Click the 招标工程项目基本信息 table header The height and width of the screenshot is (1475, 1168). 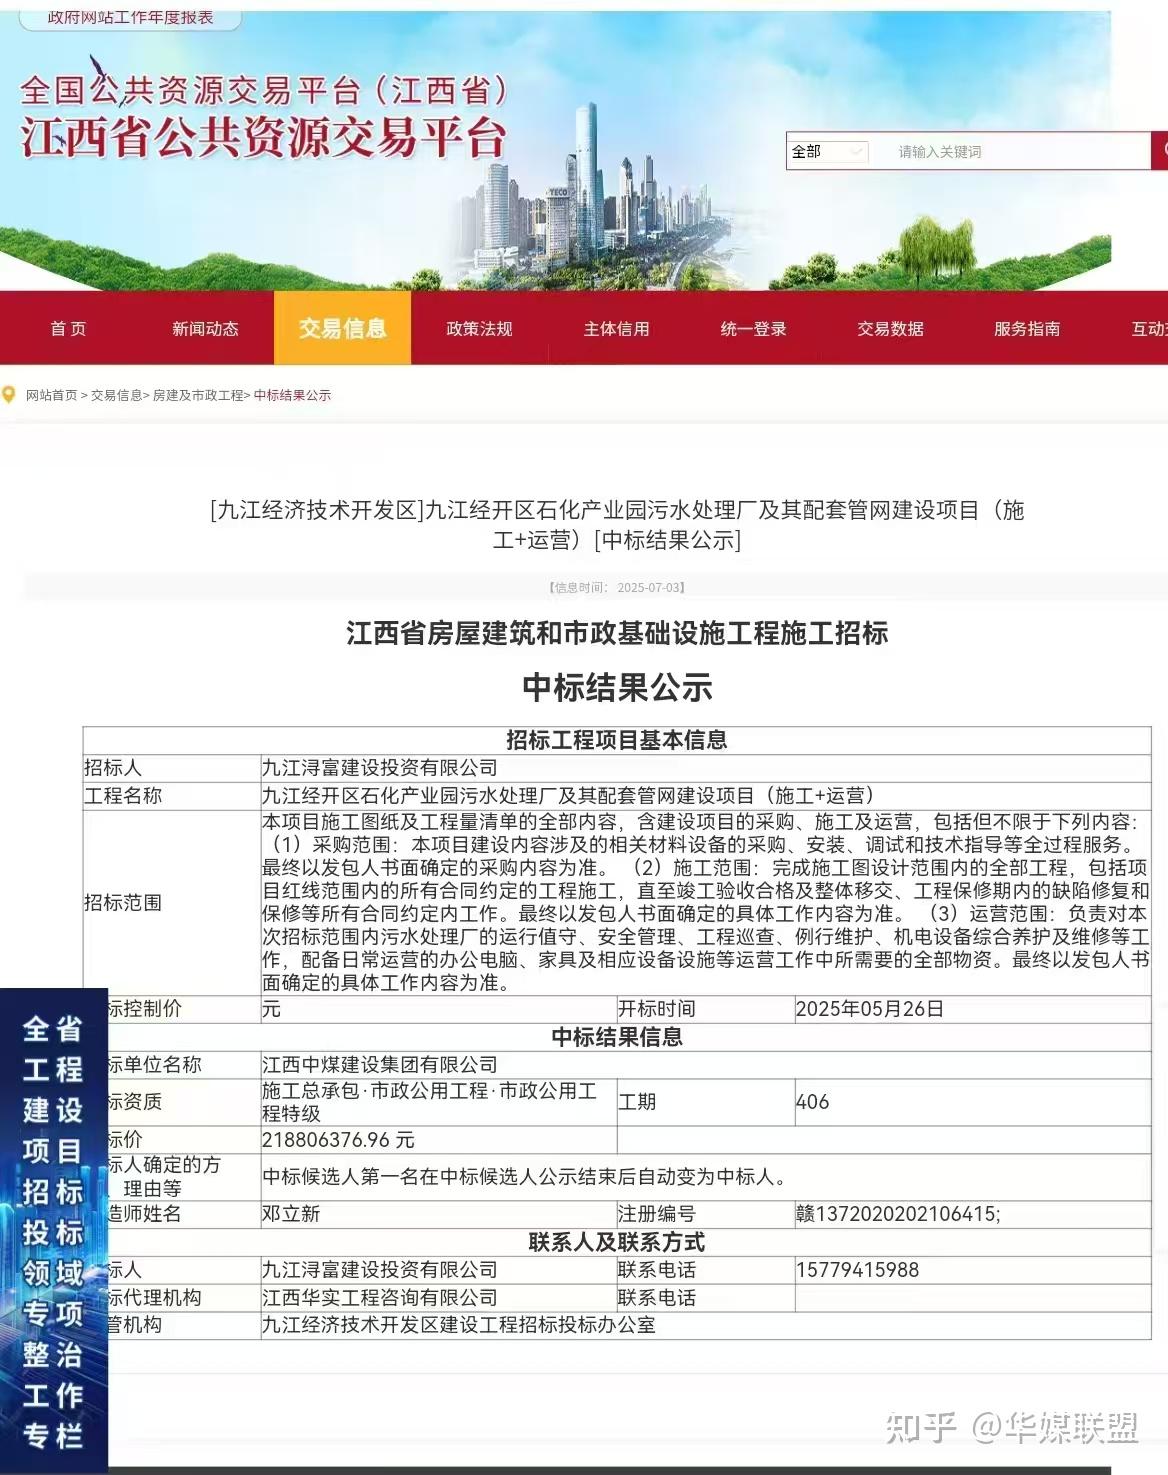(617, 740)
